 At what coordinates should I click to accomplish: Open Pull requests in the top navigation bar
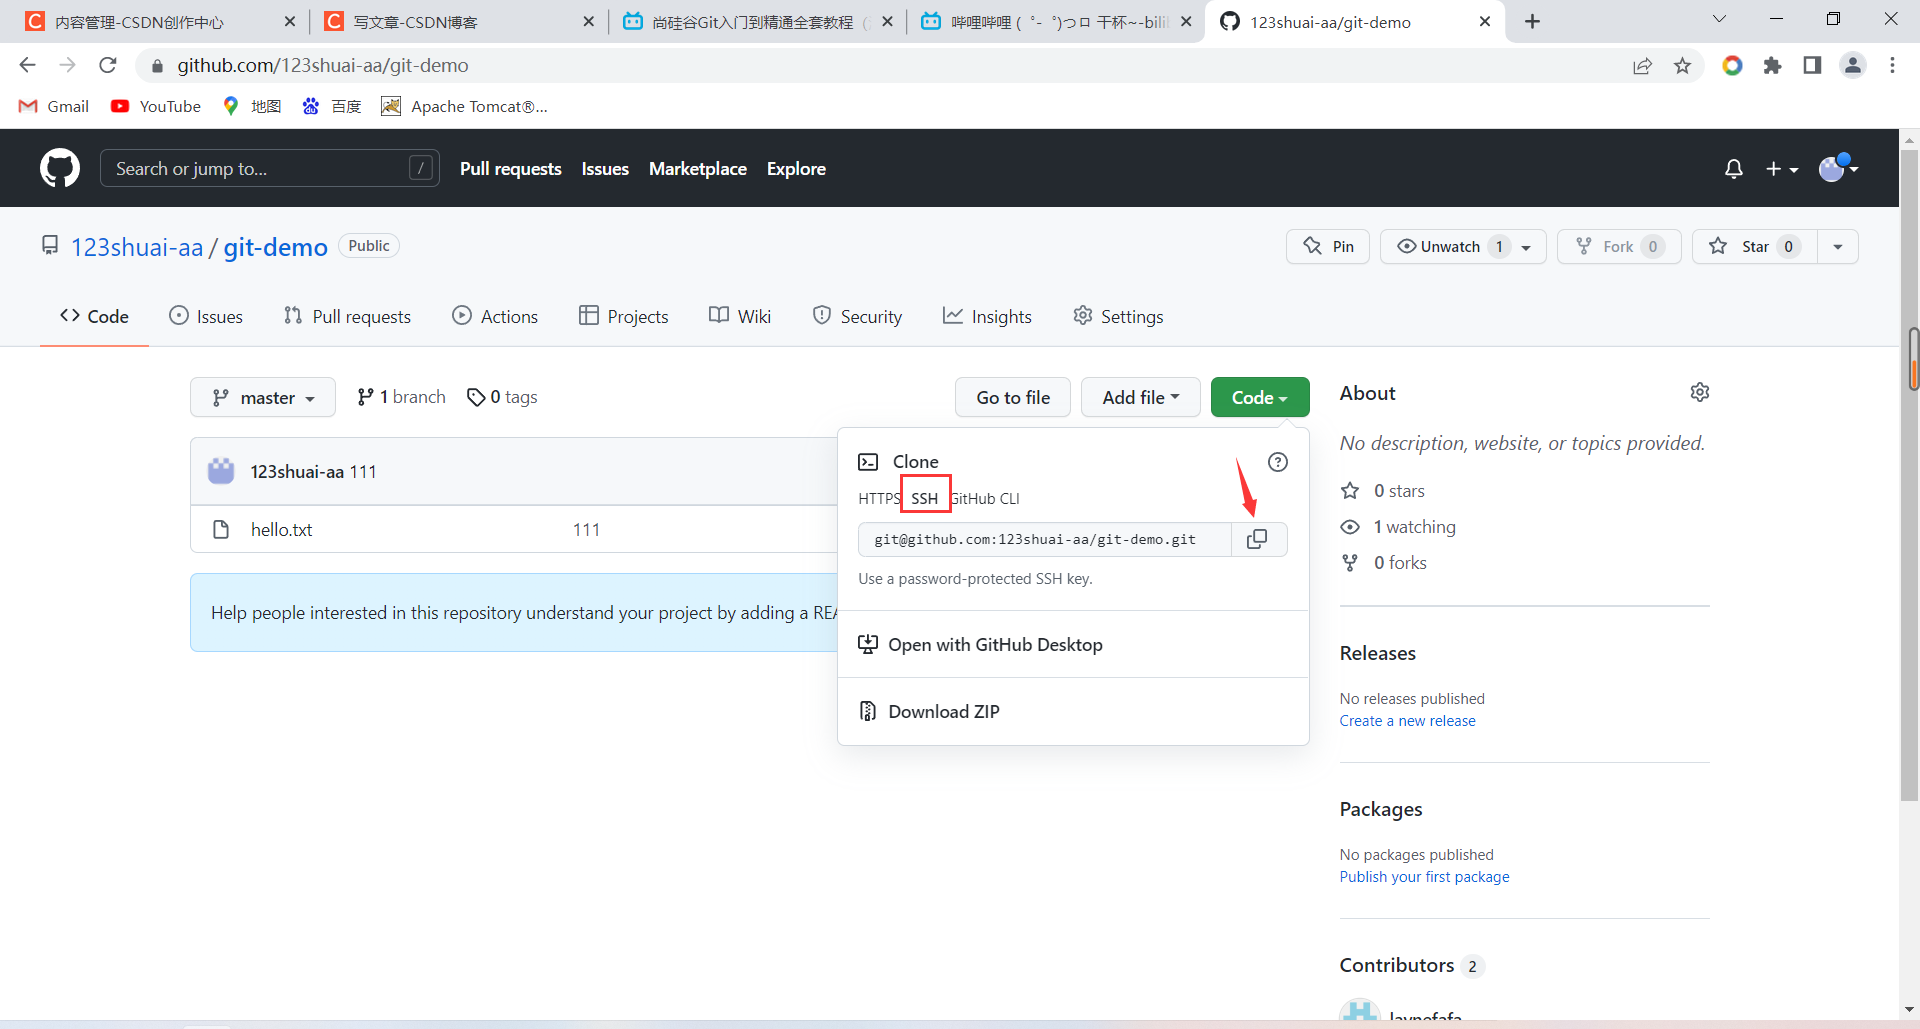click(511, 169)
